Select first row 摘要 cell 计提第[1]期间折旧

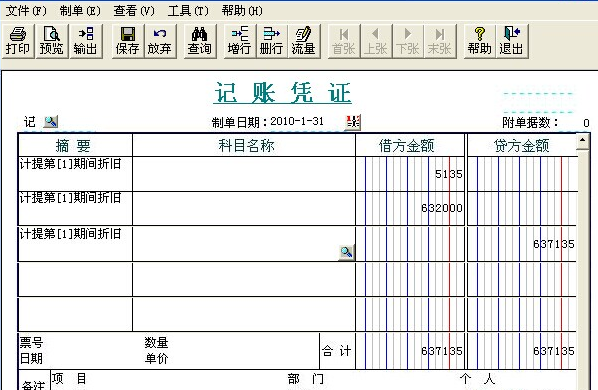click(75, 174)
